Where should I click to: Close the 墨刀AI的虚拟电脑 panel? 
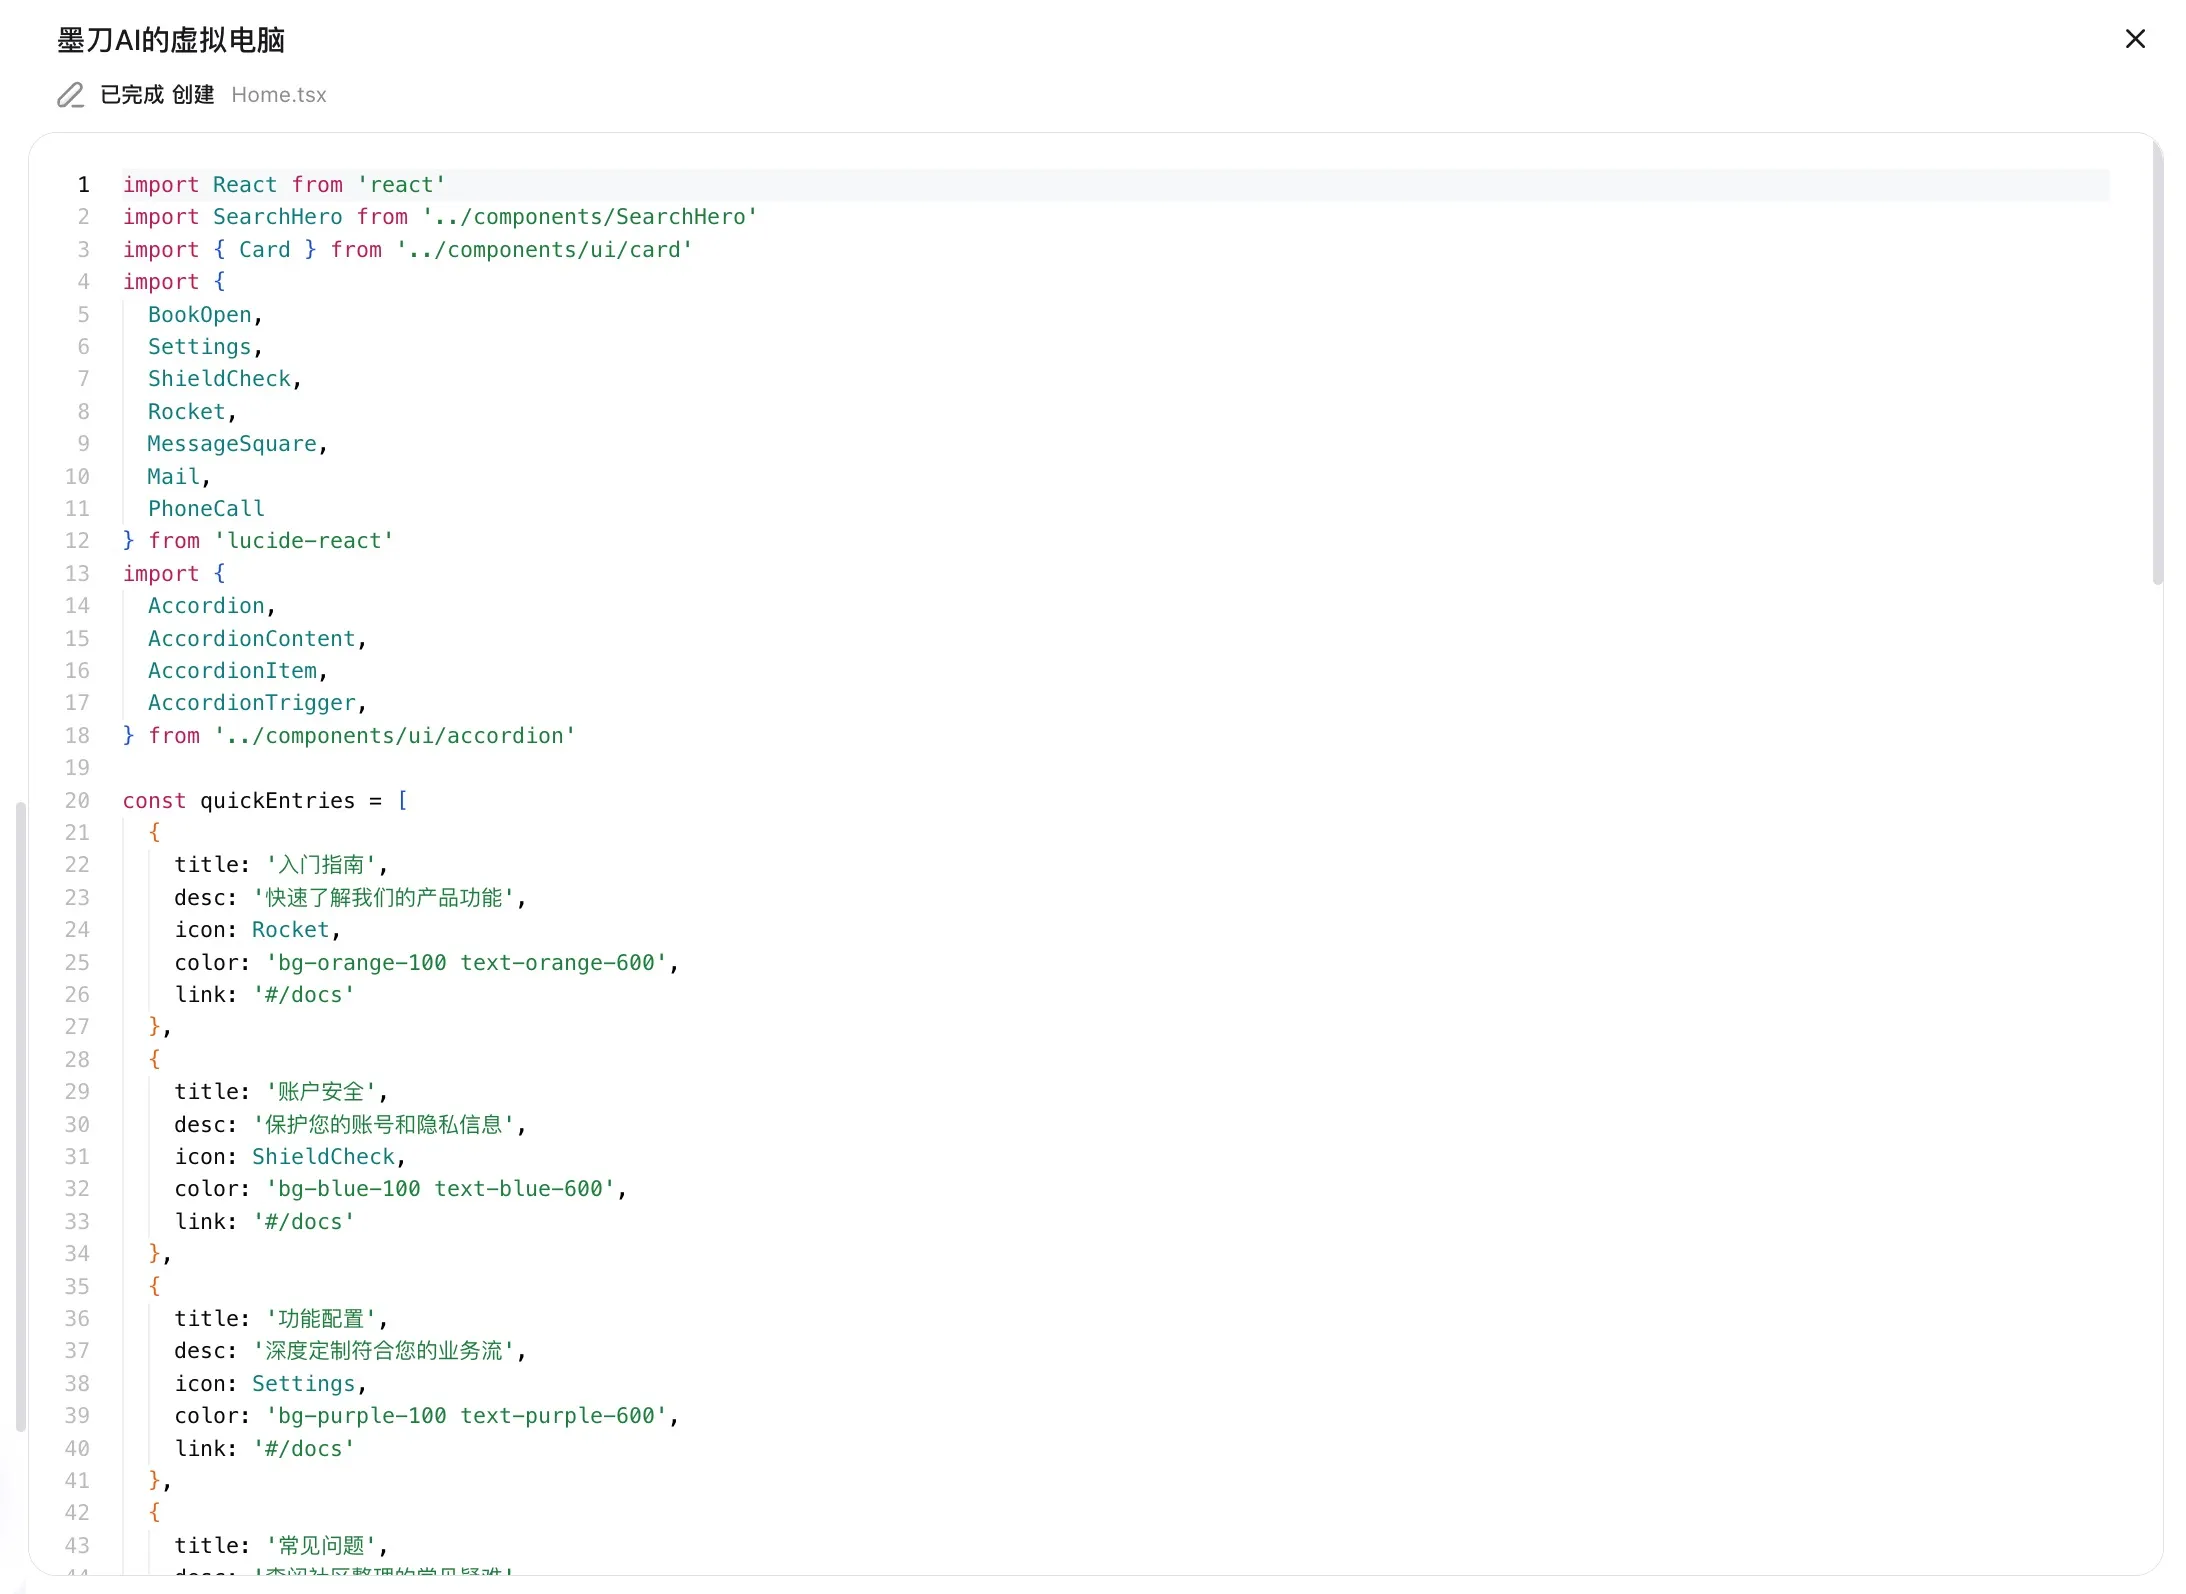tap(2135, 39)
